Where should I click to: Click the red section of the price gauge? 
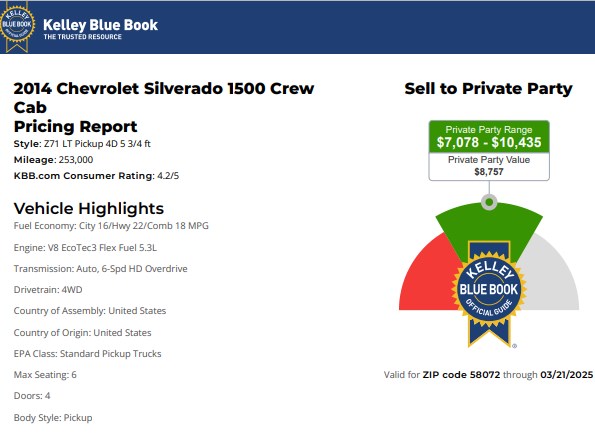pyautogui.click(x=427, y=277)
